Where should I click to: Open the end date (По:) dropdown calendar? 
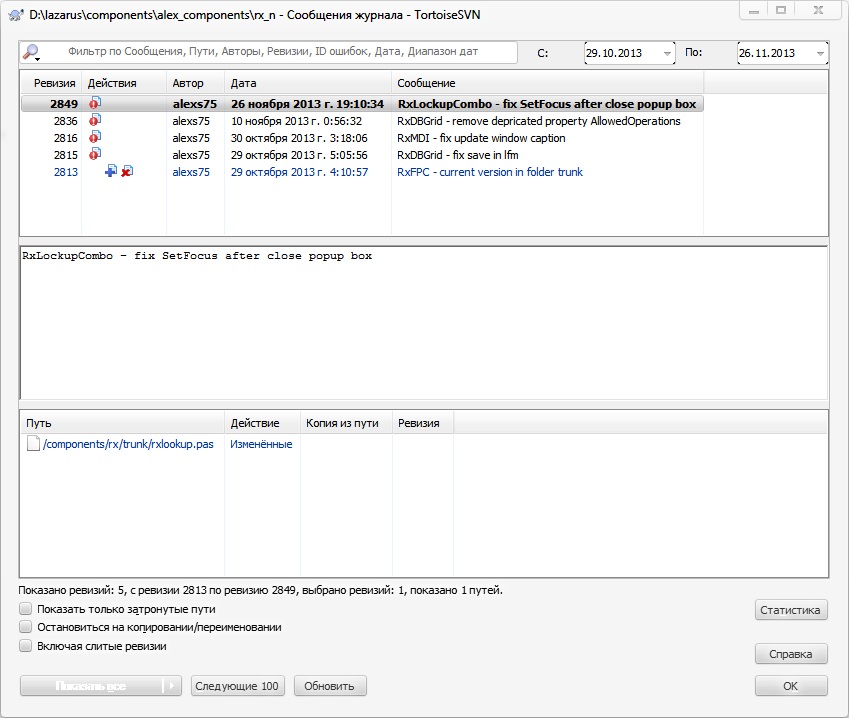click(x=819, y=53)
